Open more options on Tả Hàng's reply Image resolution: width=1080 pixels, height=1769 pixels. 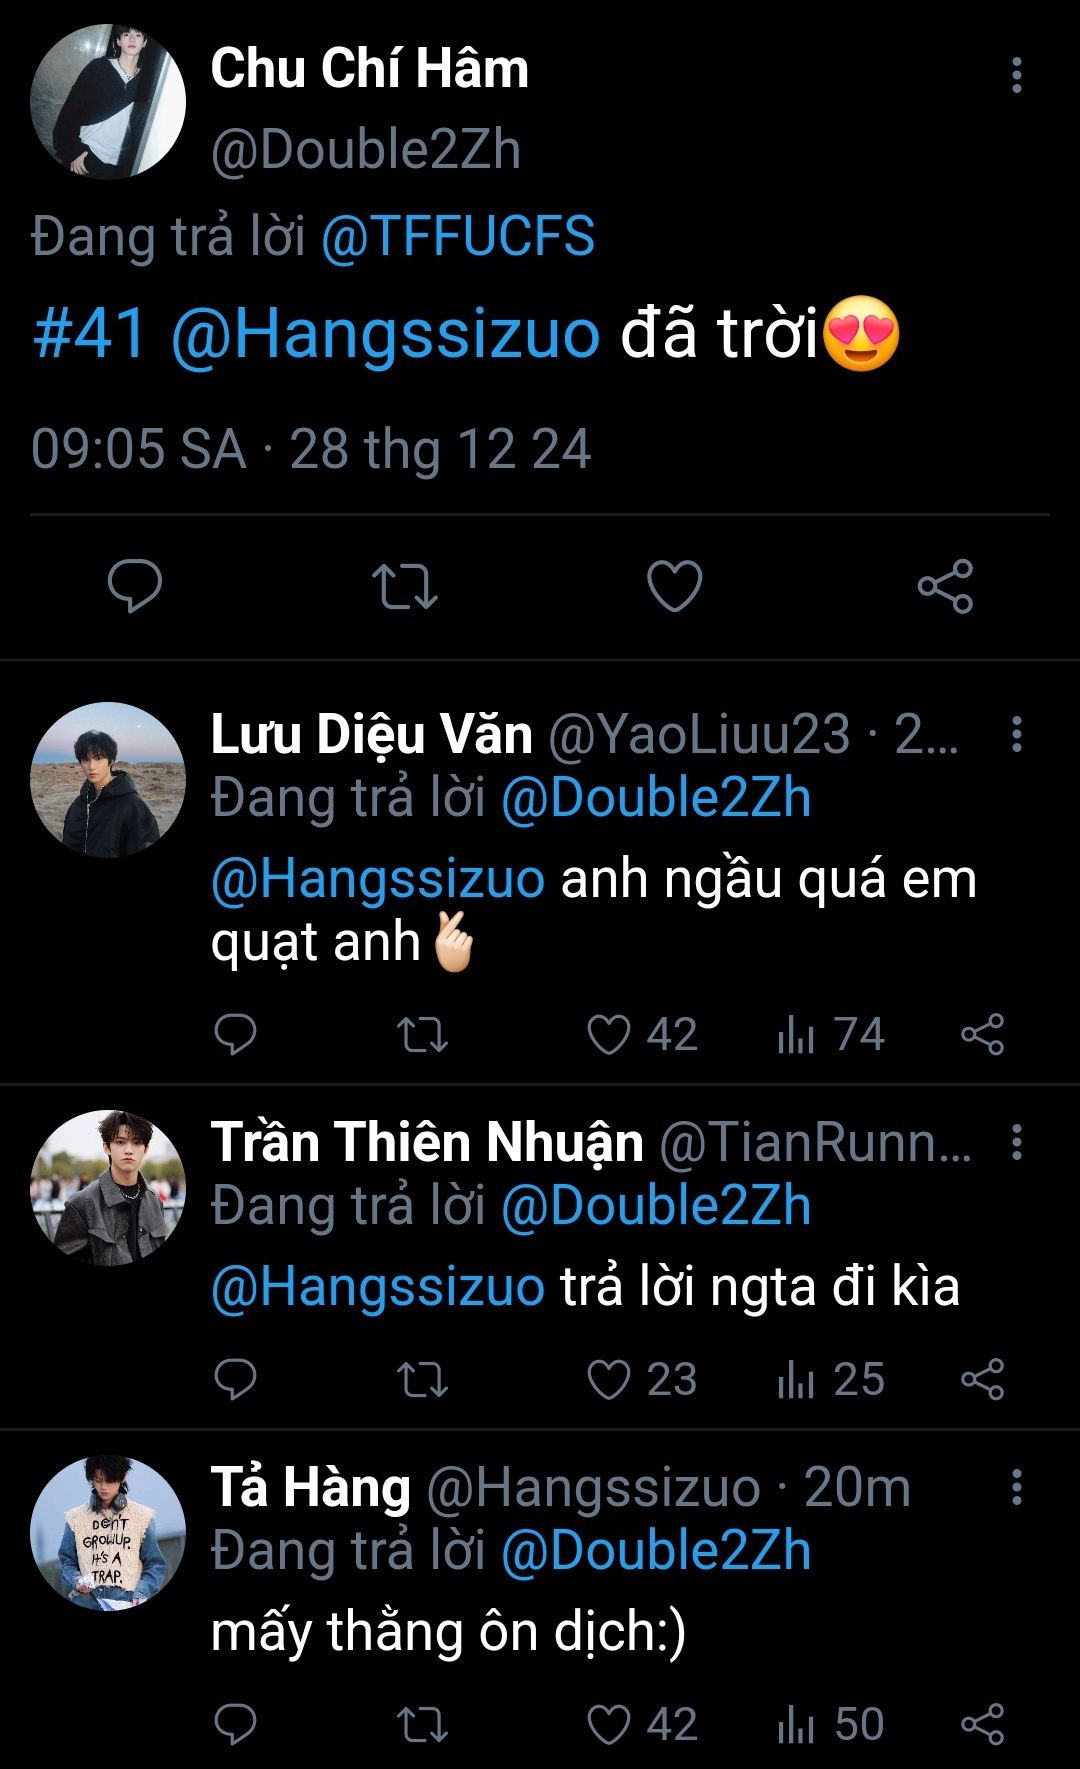click(1016, 1487)
